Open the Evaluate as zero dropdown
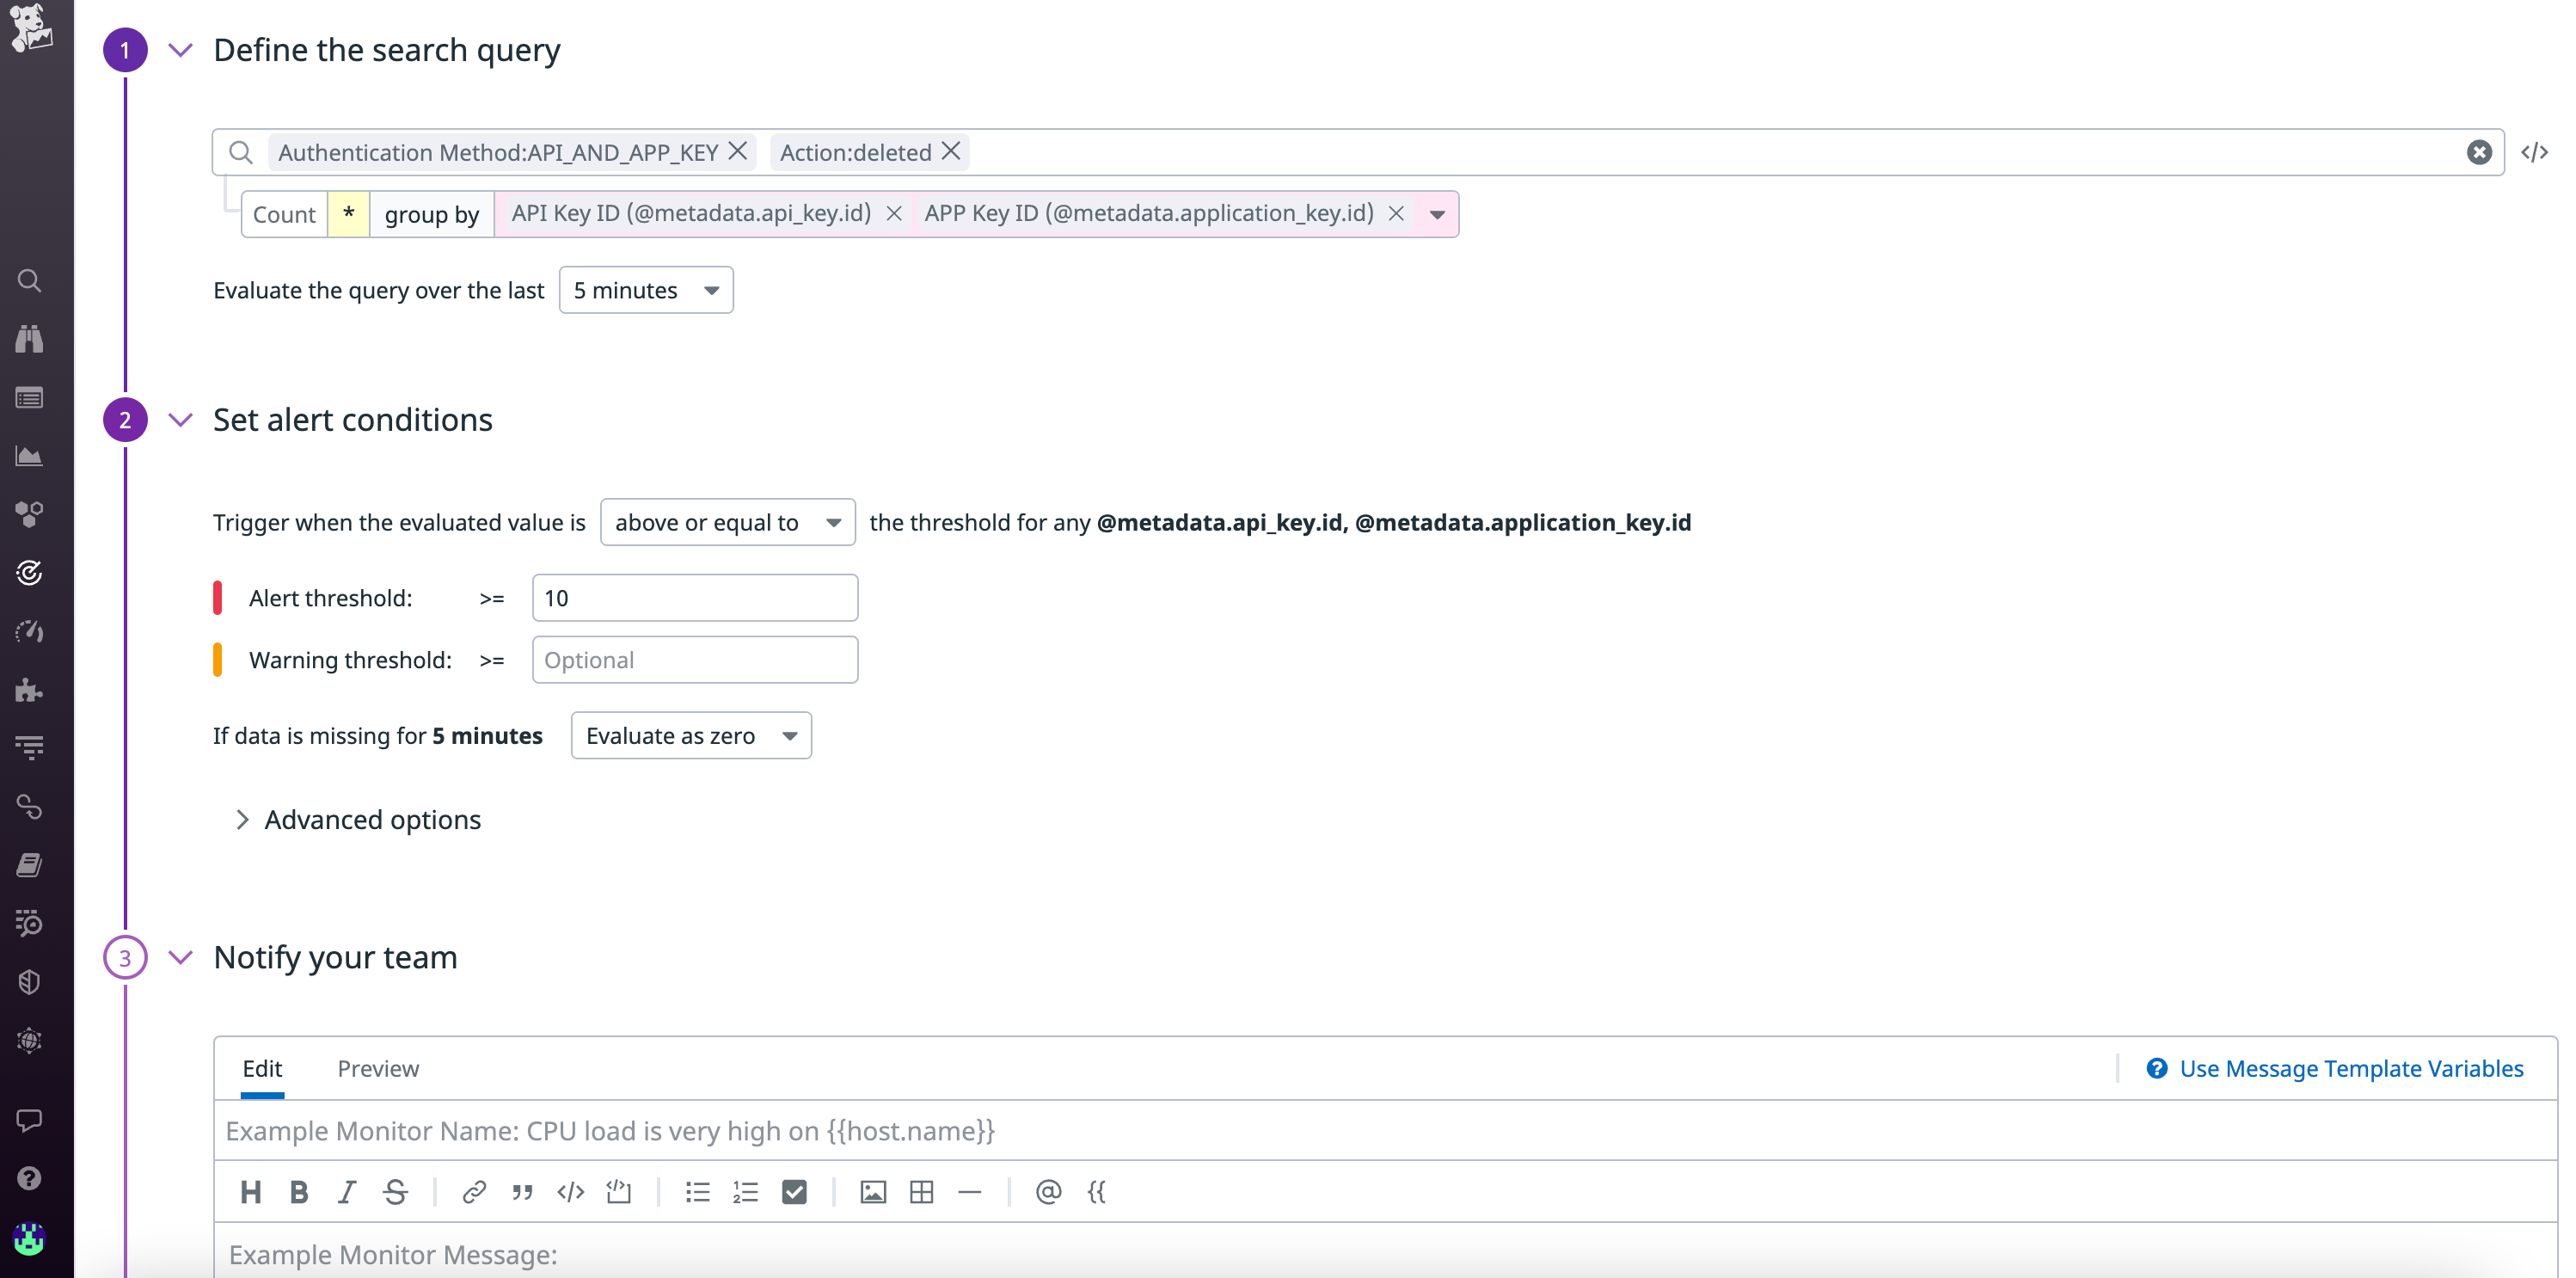The height and width of the screenshot is (1278, 2576). [x=690, y=735]
